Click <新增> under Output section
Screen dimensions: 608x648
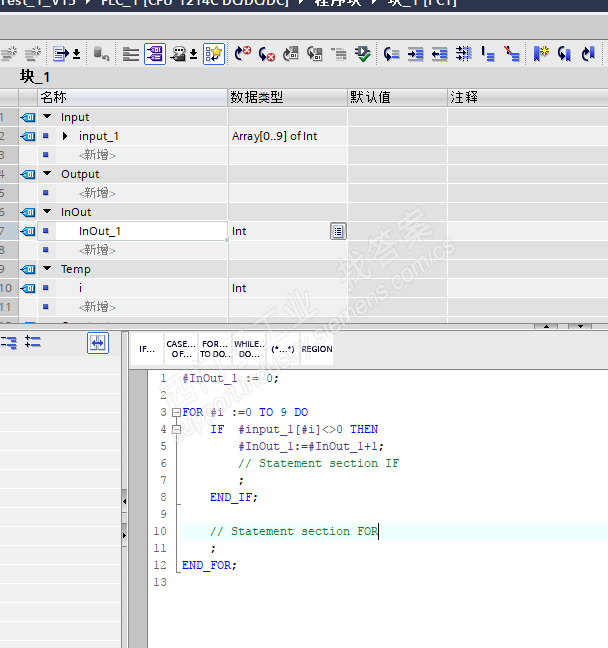click(x=97, y=193)
